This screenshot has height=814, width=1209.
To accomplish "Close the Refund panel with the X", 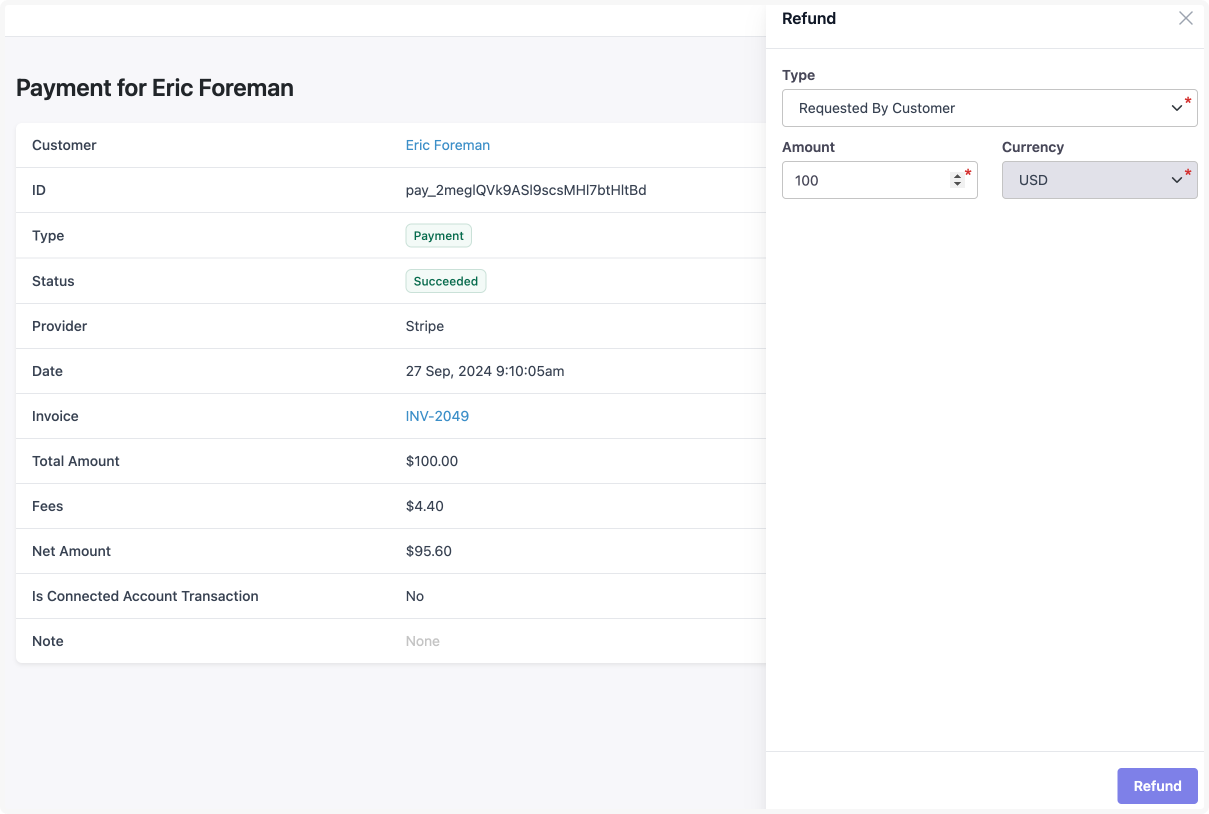I will point(1185,18).
